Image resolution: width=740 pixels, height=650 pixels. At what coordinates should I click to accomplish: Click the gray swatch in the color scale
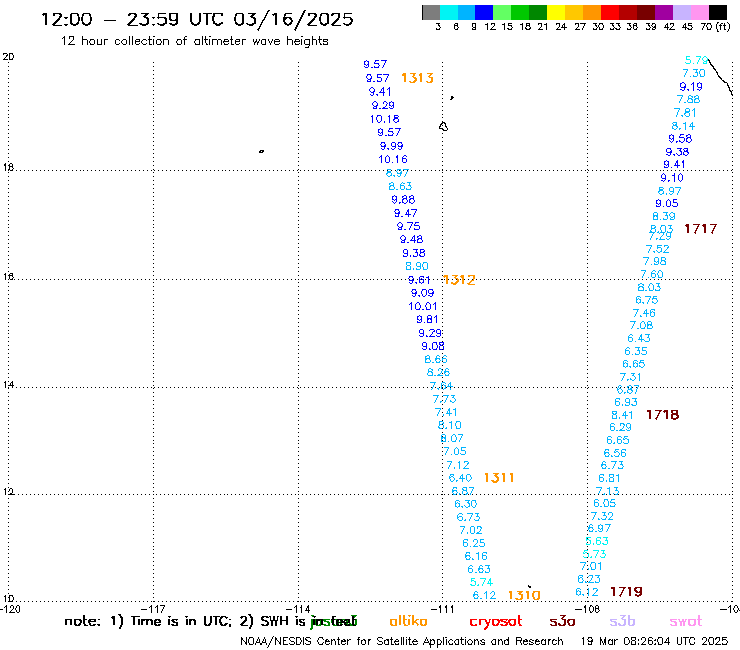431,12
